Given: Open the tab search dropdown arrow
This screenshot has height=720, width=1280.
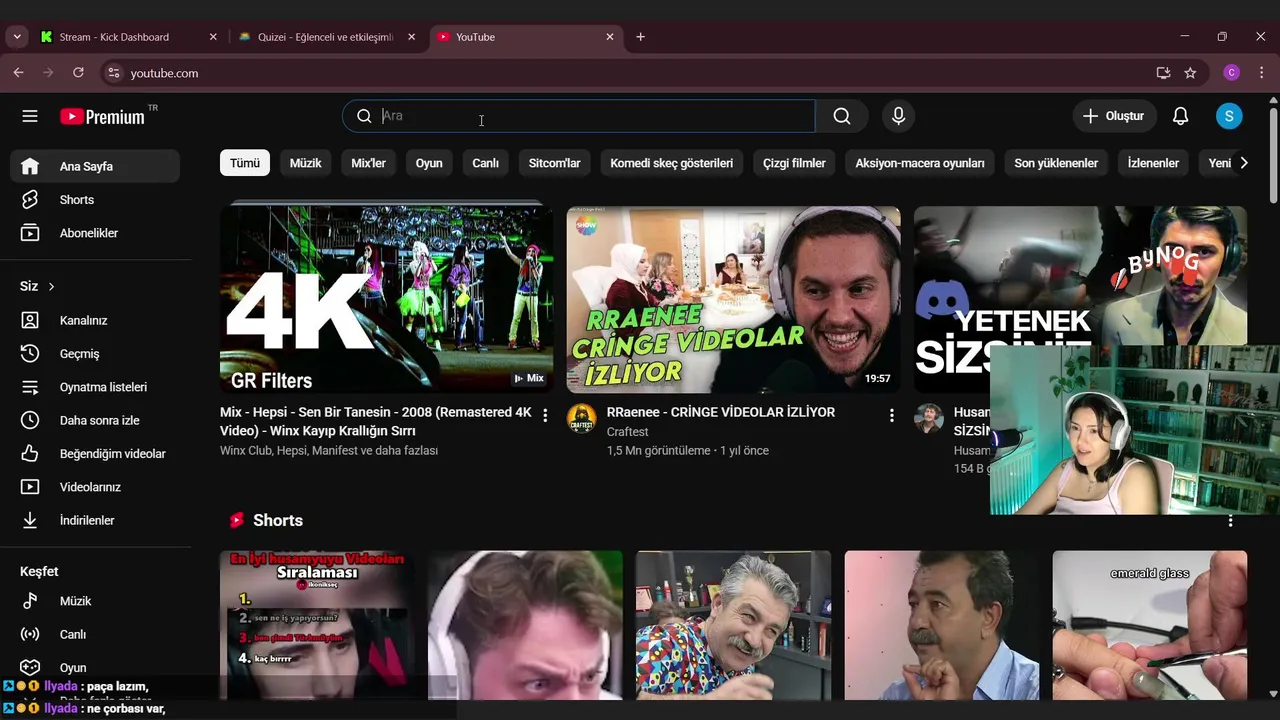Looking at the screenshot, I should (x=16, y=37).
